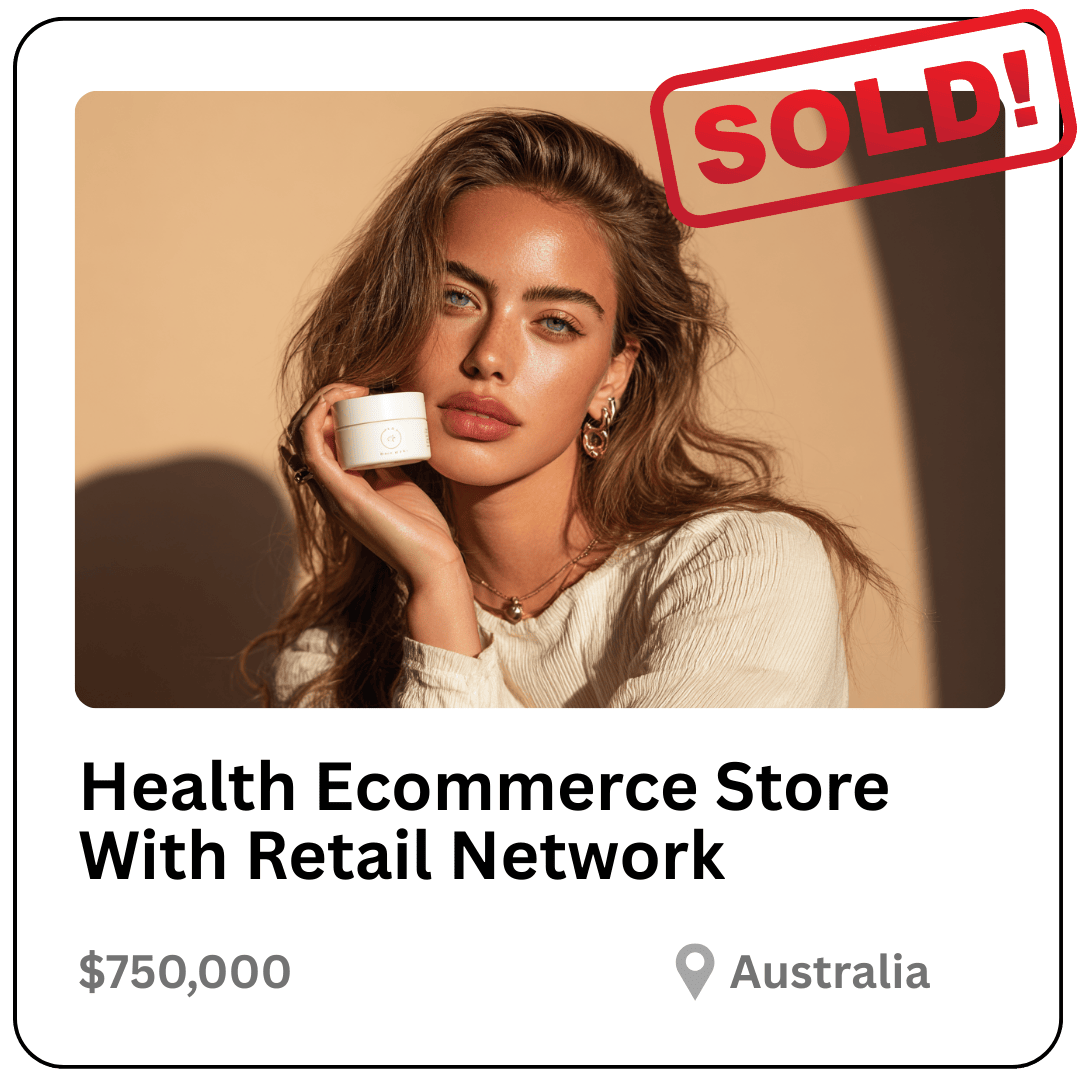
Task: Click the logo printed on the jar
Action: coord(391,437)
